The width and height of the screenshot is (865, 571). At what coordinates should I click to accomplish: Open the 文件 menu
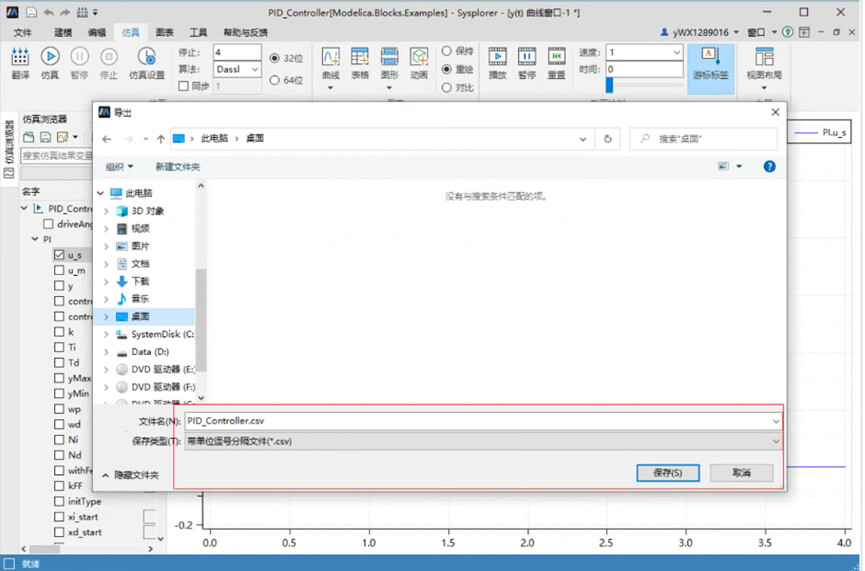[22, 33]
